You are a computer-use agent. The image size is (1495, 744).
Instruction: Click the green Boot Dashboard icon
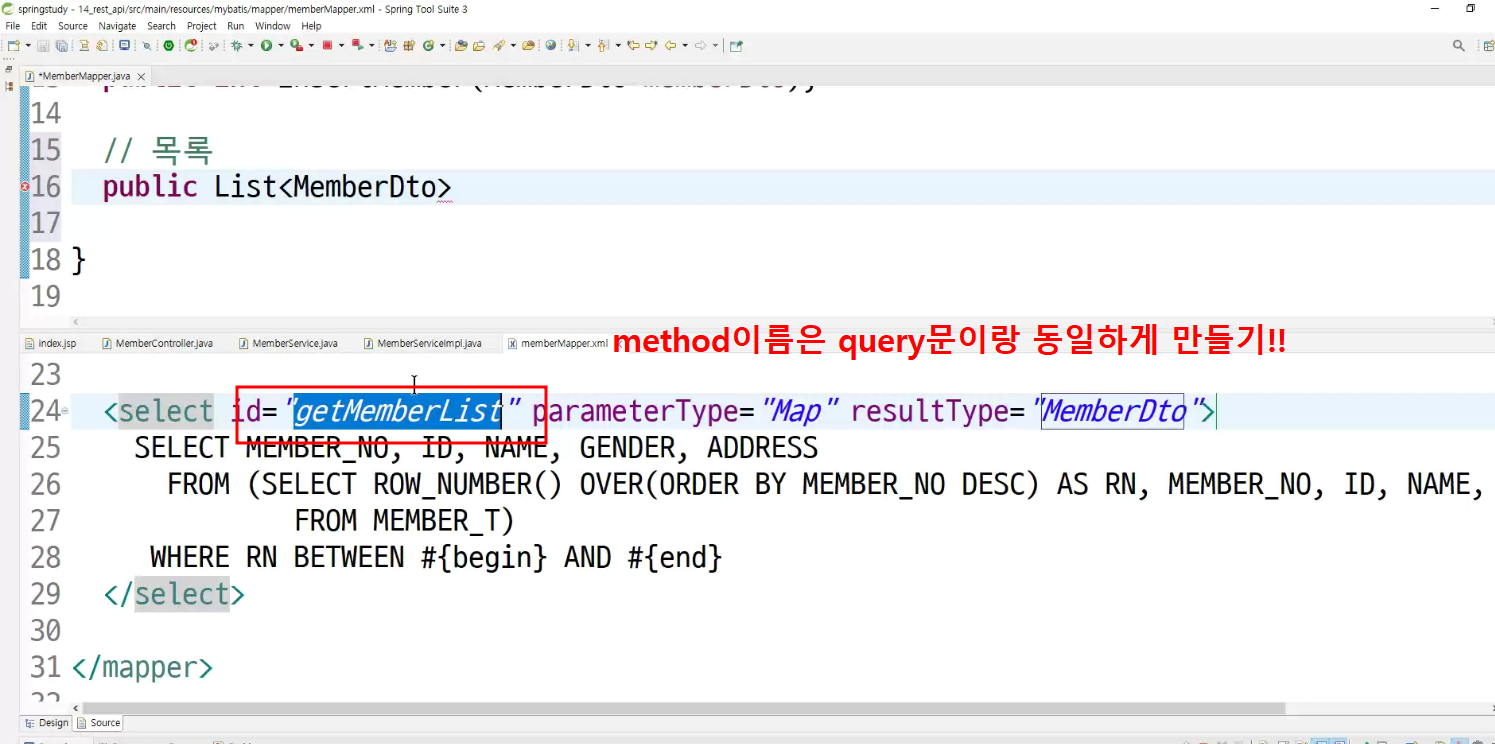pyautogui.click(x=168, y=45)
